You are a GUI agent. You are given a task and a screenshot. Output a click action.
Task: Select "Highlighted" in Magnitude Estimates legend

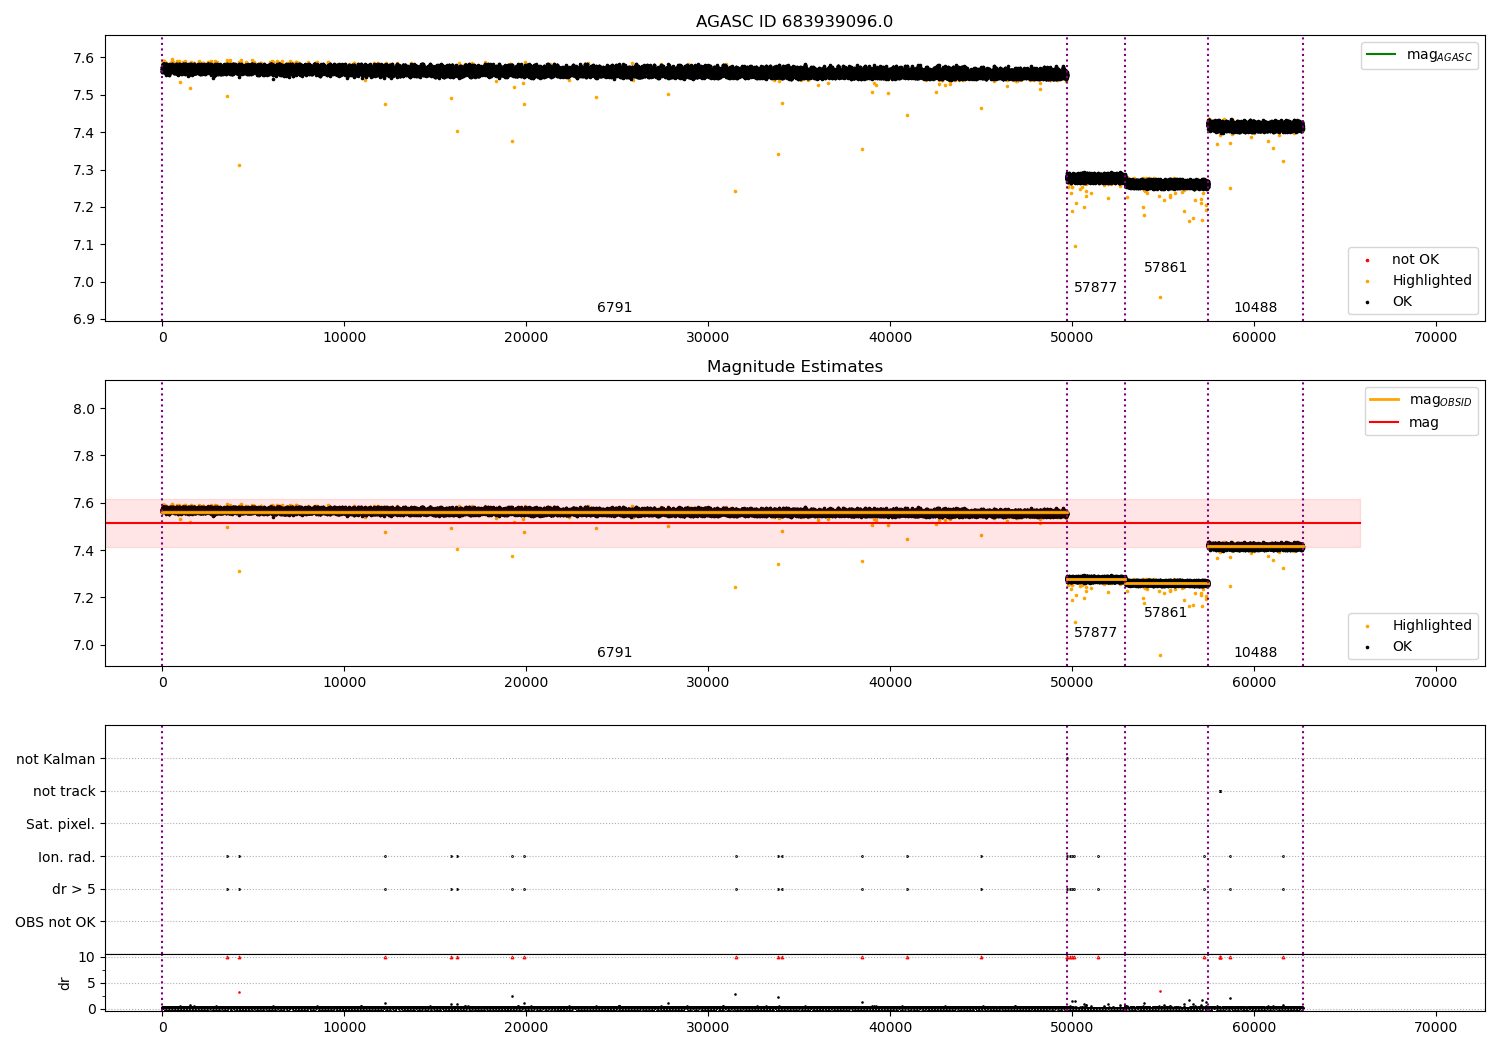[x=1432, y=626]
